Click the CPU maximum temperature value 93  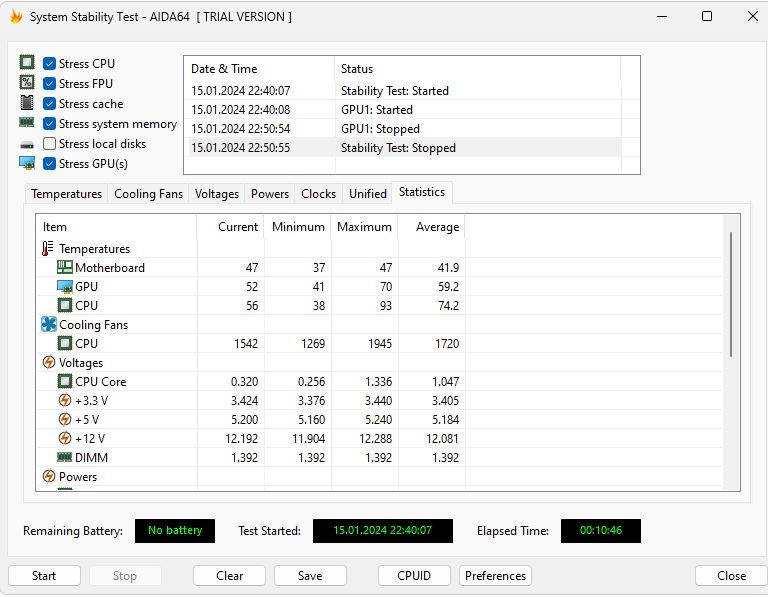(385, 306)
